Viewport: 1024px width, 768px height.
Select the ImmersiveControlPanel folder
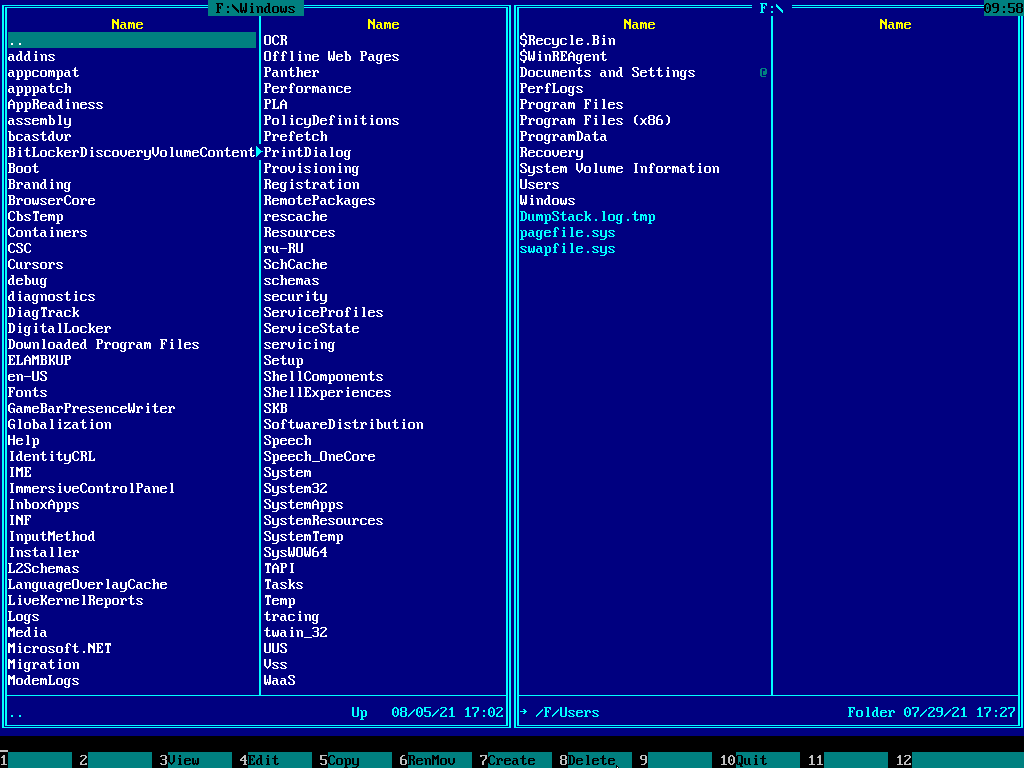point(91,488)
